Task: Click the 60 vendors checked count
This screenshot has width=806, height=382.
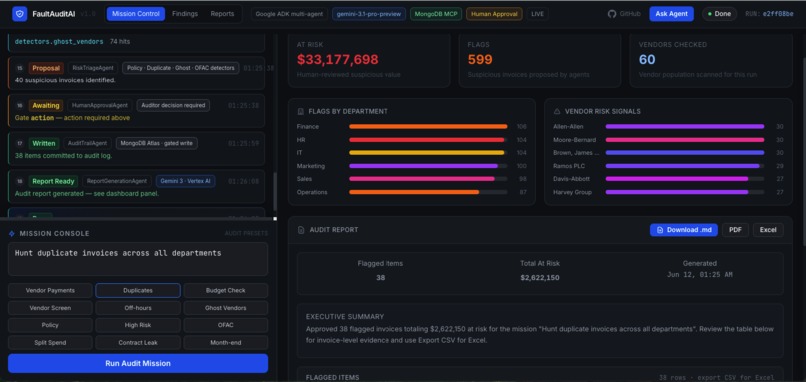Action: 647,60
